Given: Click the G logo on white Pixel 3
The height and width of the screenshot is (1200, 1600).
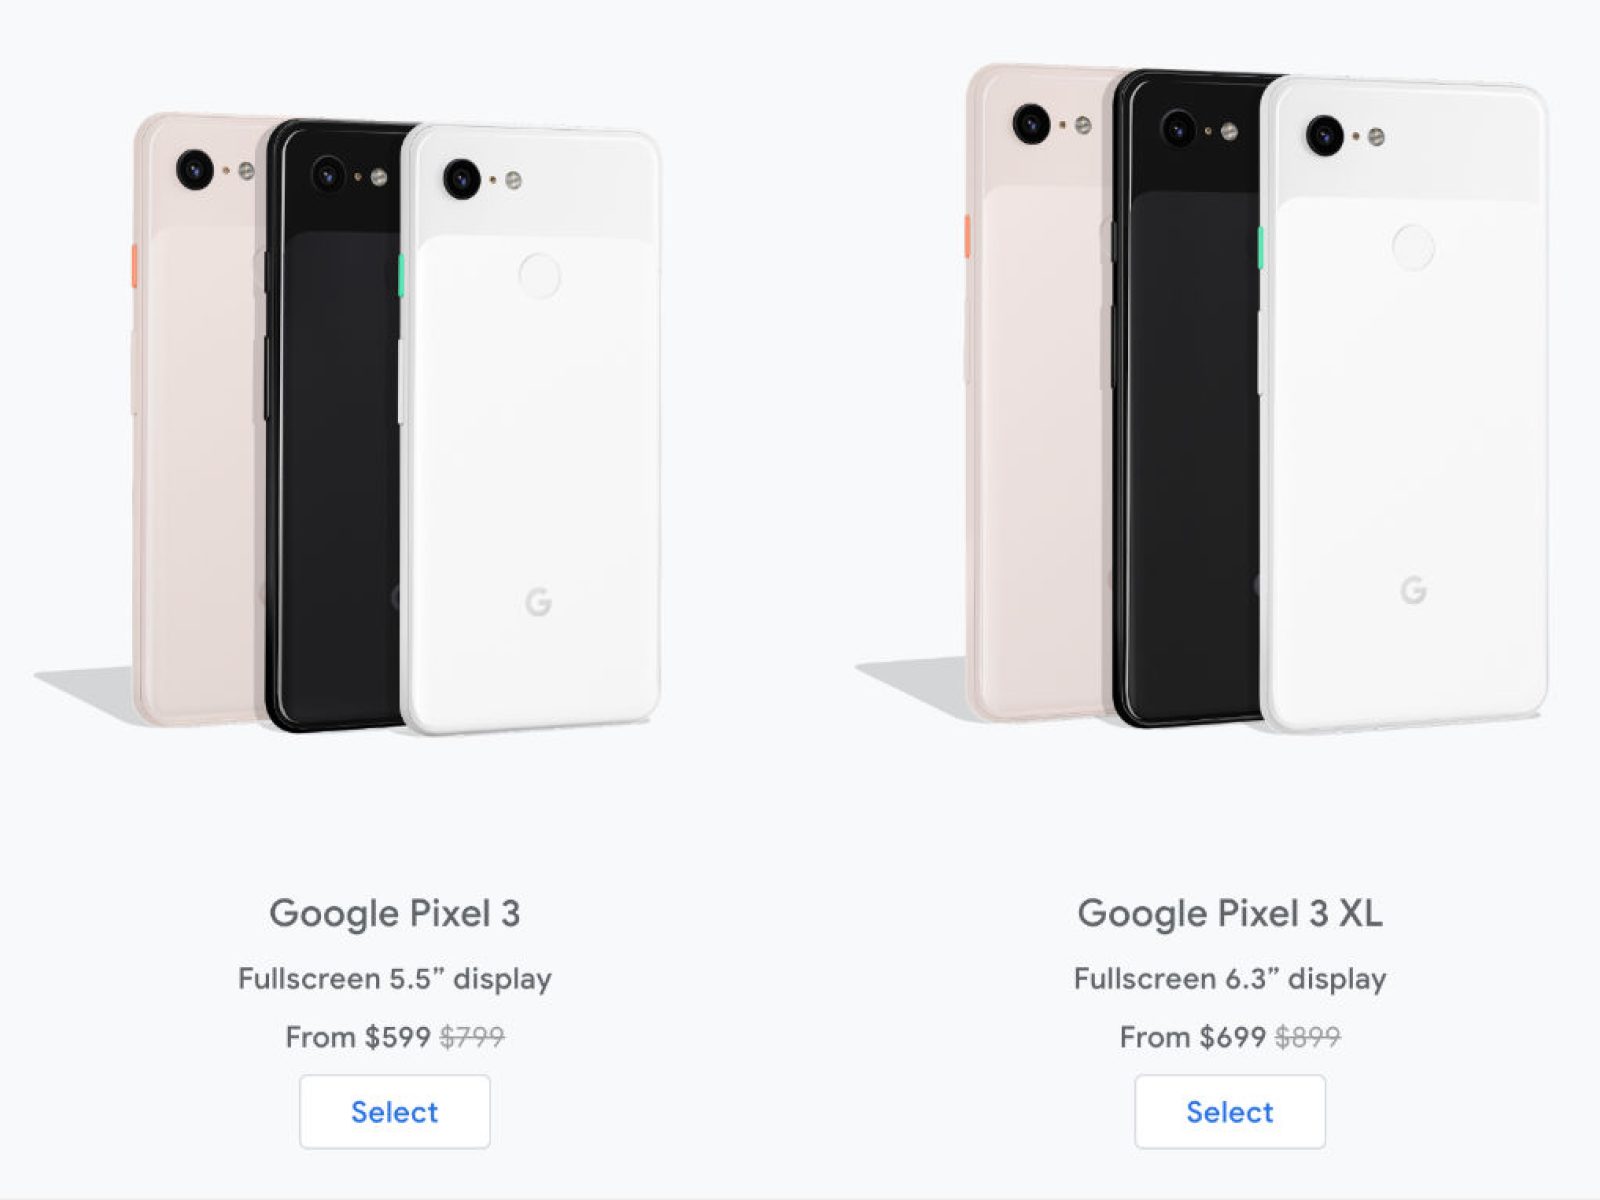Looking at the screenshot, I should point(538,603).
